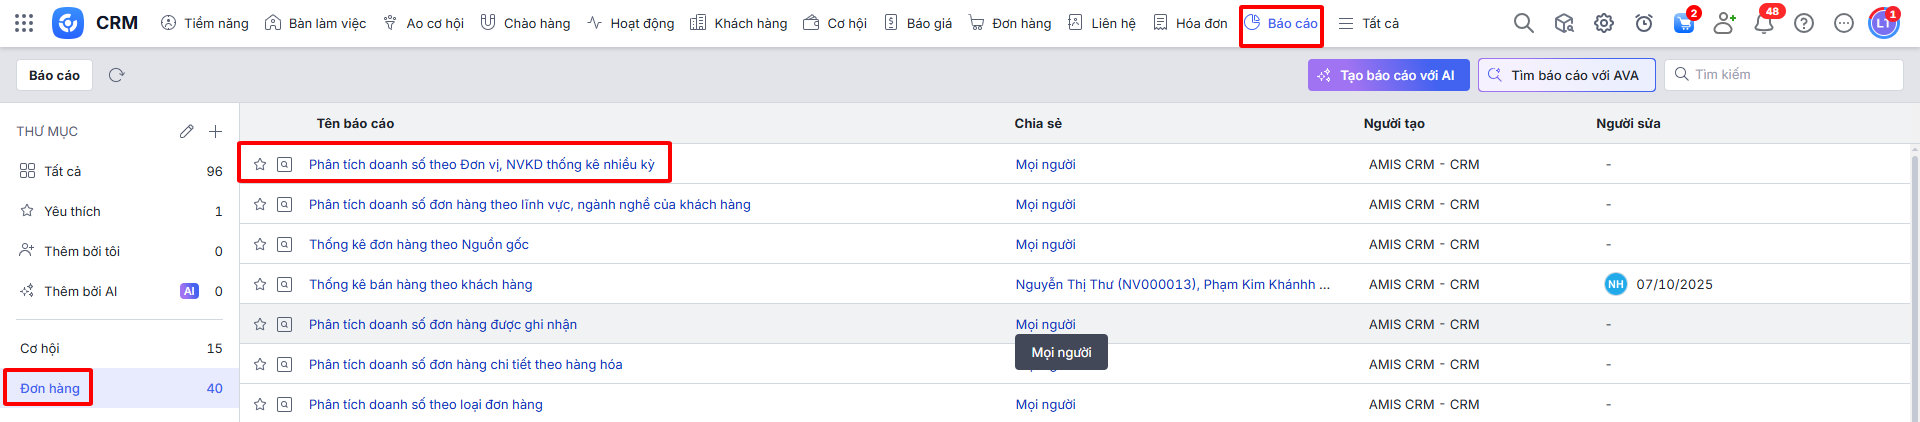The width and height of the screenshot is (1920, 422).
Task: Click the pencil edit icon in Thư mục
Action: coord(186,131)
